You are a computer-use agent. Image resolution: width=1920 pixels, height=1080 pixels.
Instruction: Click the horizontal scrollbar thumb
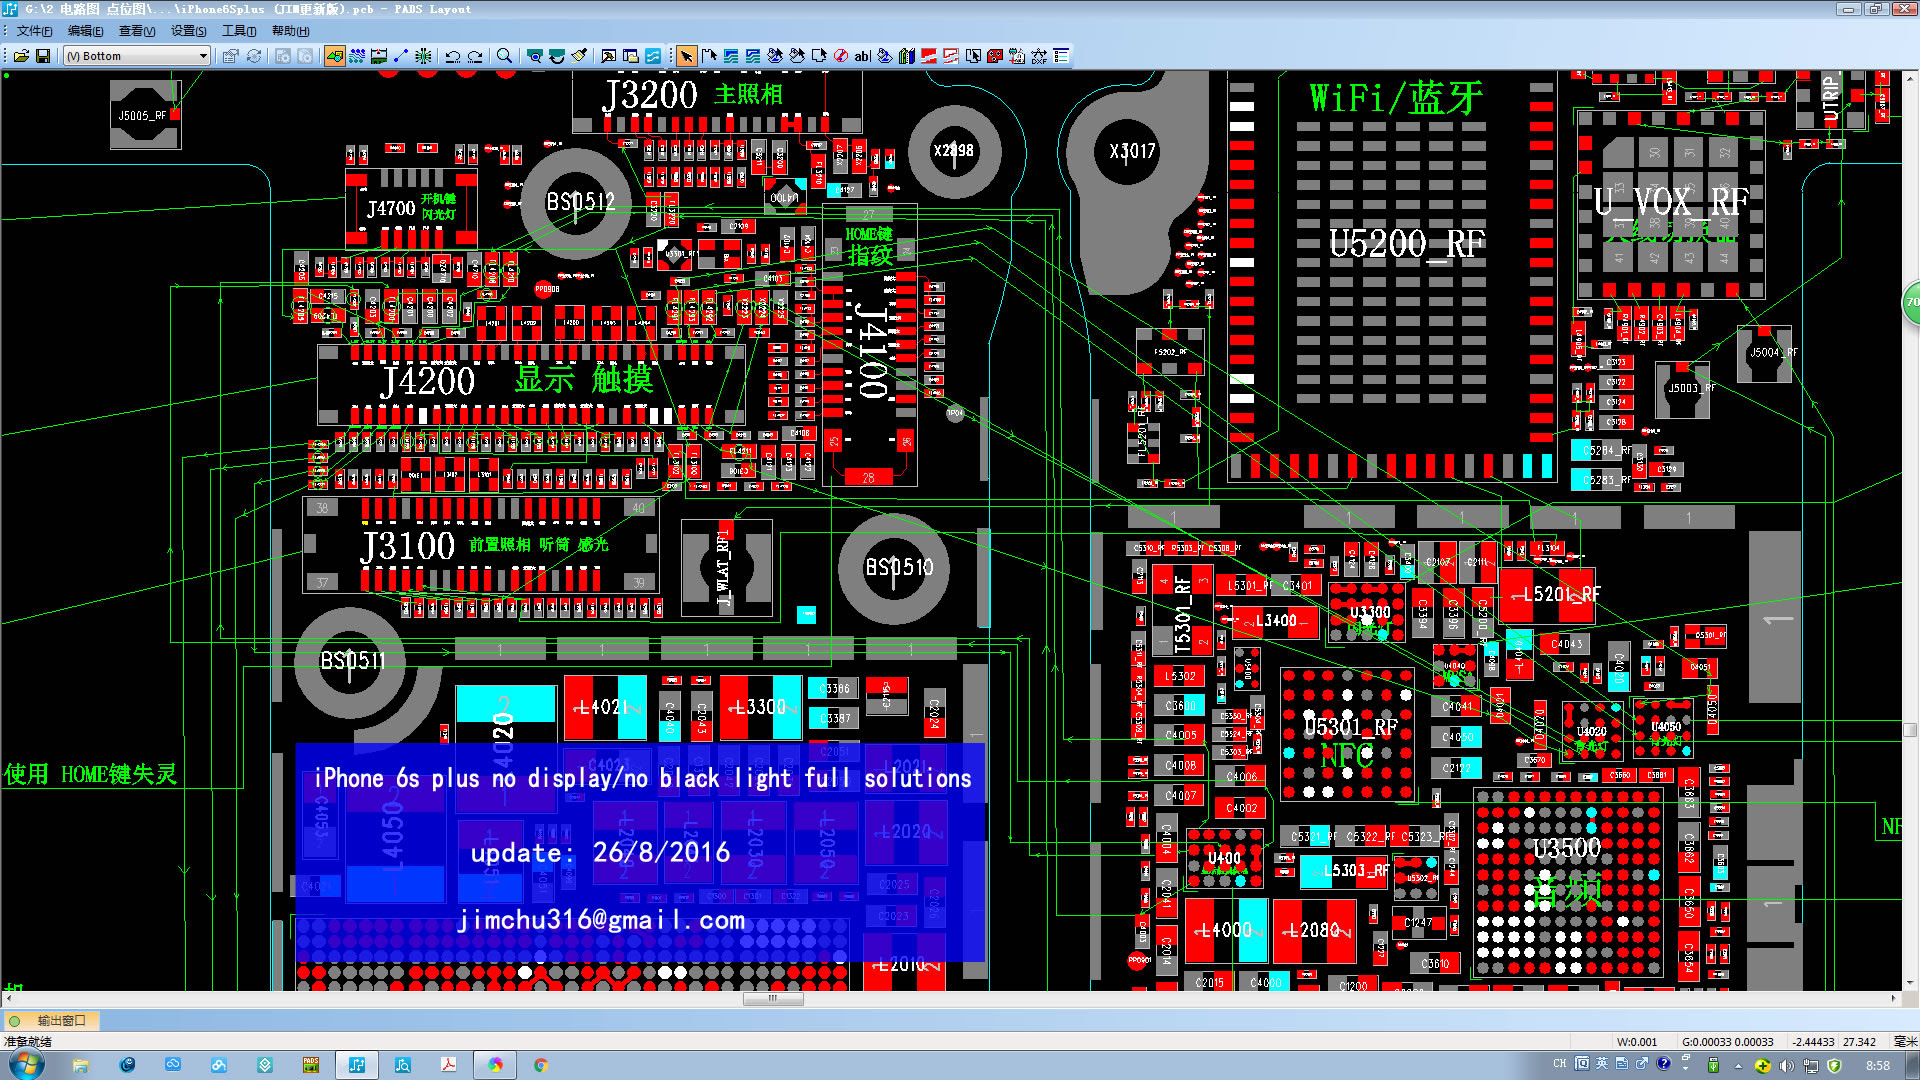(x=772, y=998)
